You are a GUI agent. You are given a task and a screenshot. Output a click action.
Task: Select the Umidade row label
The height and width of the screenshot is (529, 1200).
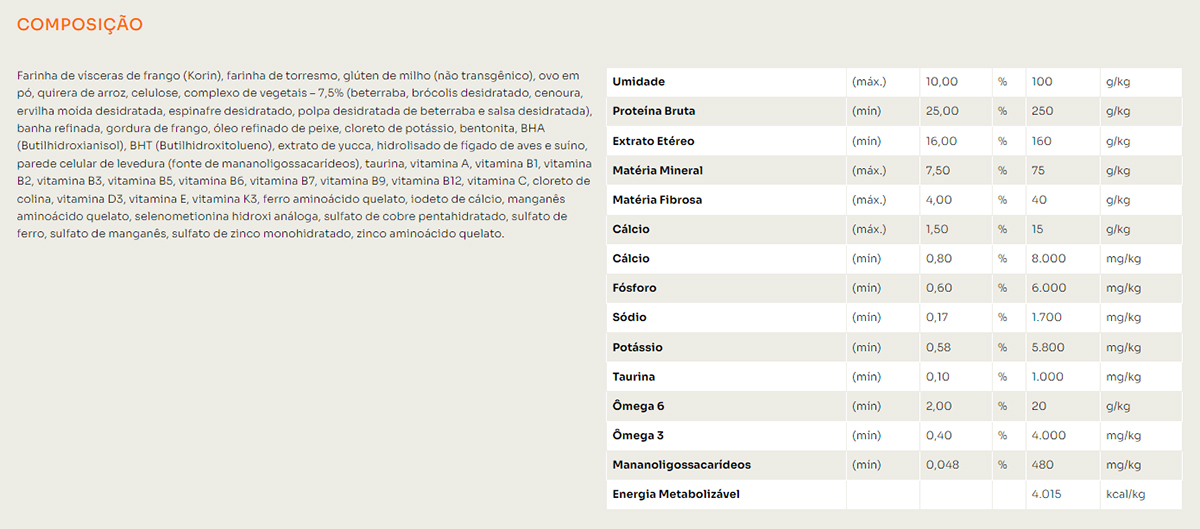pyautogui.click(x=638, y=81)
